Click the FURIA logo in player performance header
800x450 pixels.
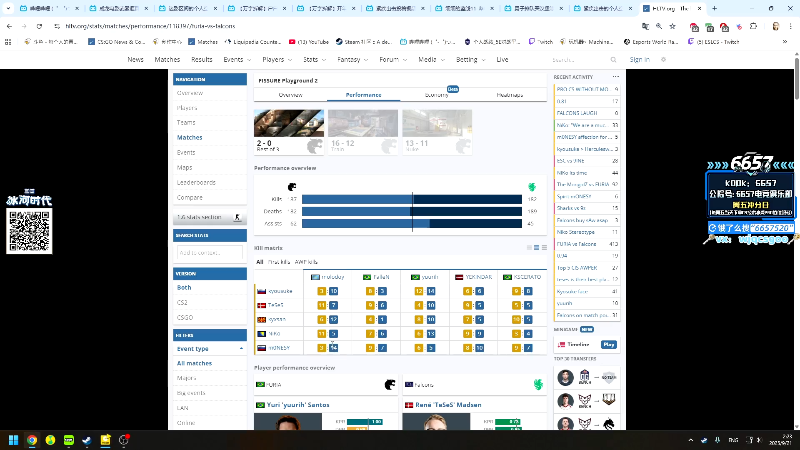[x=390, y=385]
